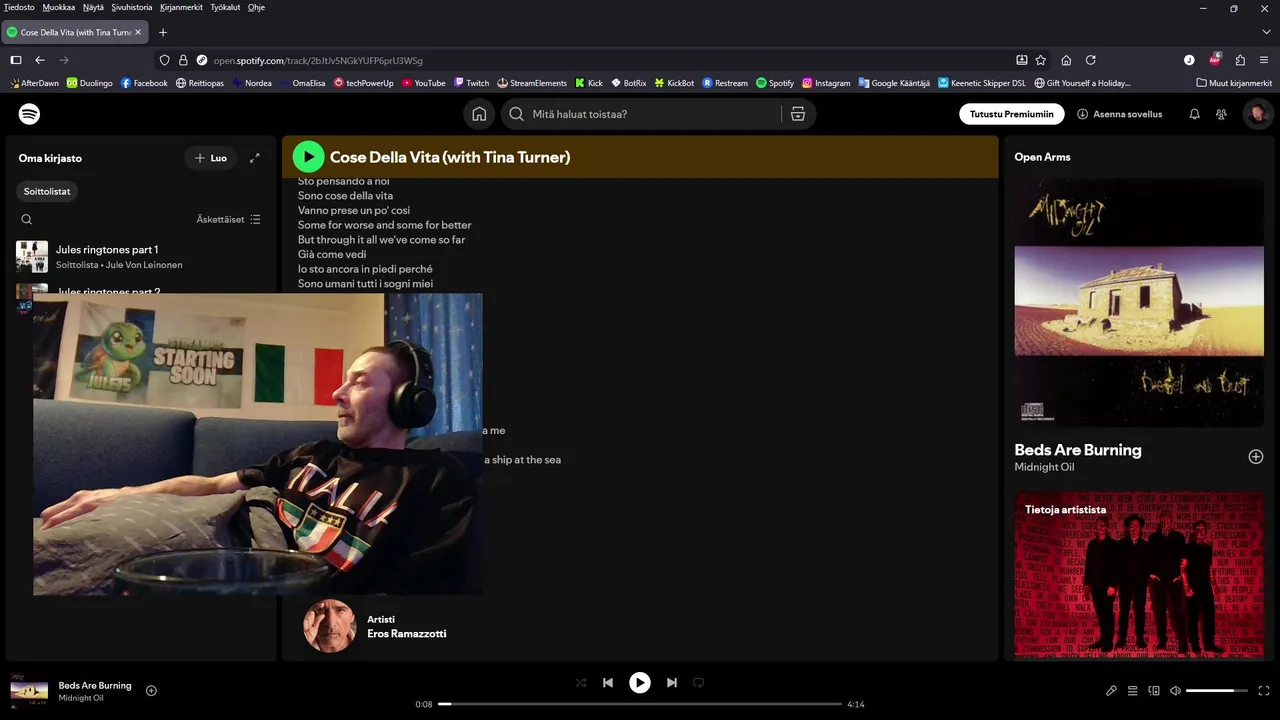This screenshot has width=1280, height=720.
Task: Click the Spotify logo in the header
Action: tap(30, 114)
